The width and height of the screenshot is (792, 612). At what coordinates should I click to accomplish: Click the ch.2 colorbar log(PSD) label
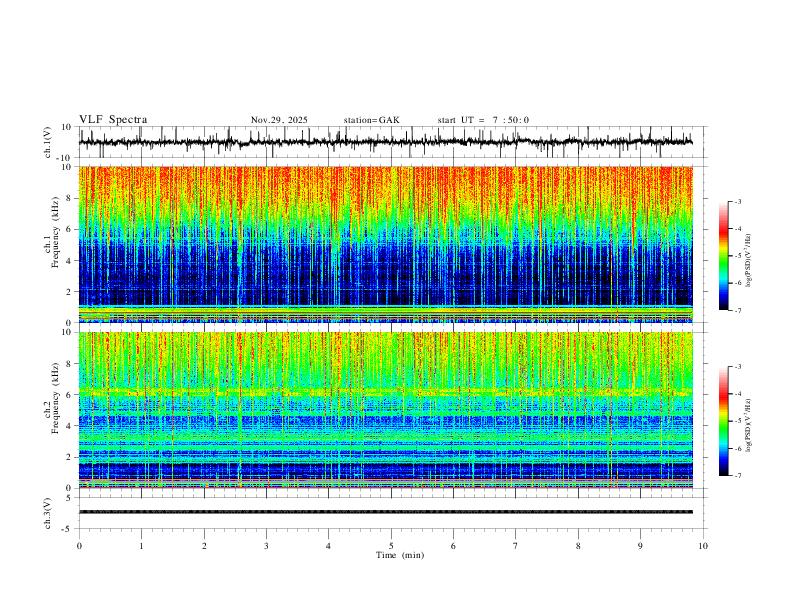pos(749,425)
